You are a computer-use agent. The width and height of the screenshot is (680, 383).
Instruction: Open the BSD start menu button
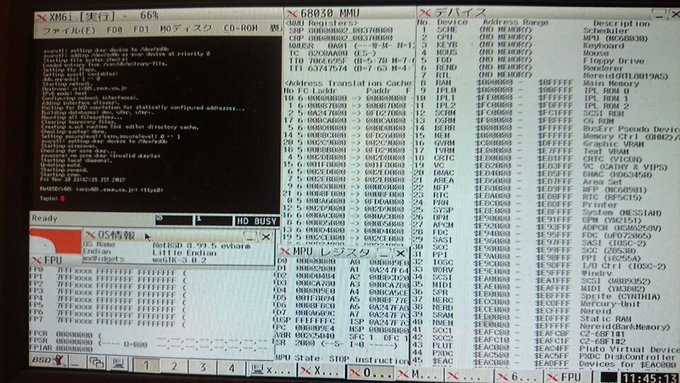coord(48,361)
